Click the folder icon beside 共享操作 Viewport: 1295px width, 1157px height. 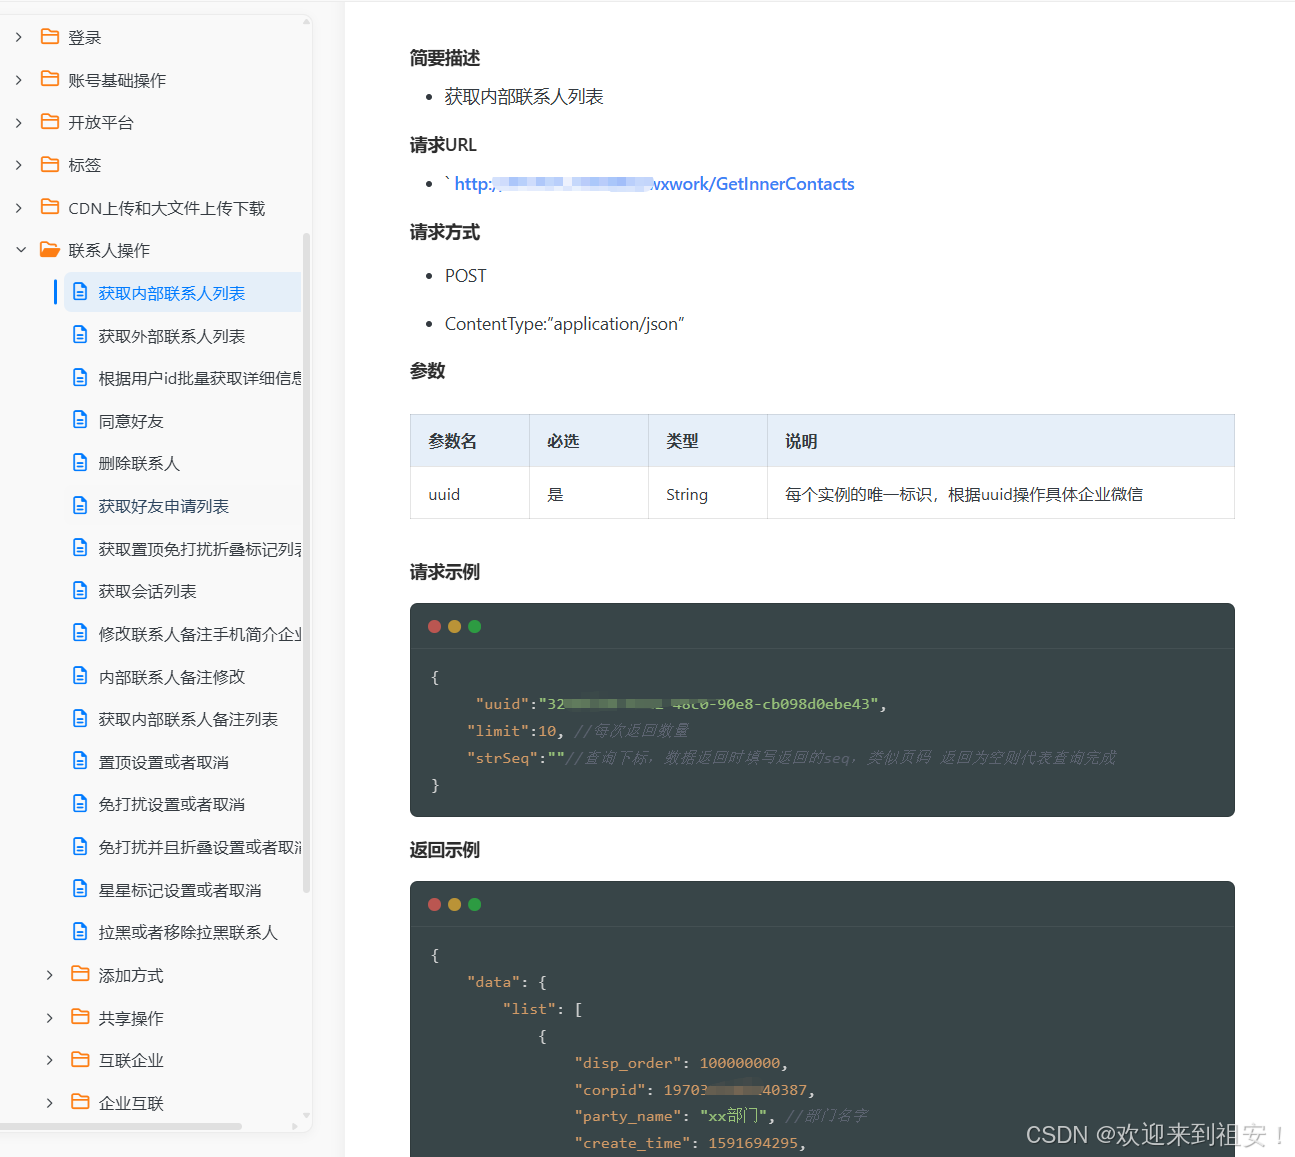(81, 1017)
